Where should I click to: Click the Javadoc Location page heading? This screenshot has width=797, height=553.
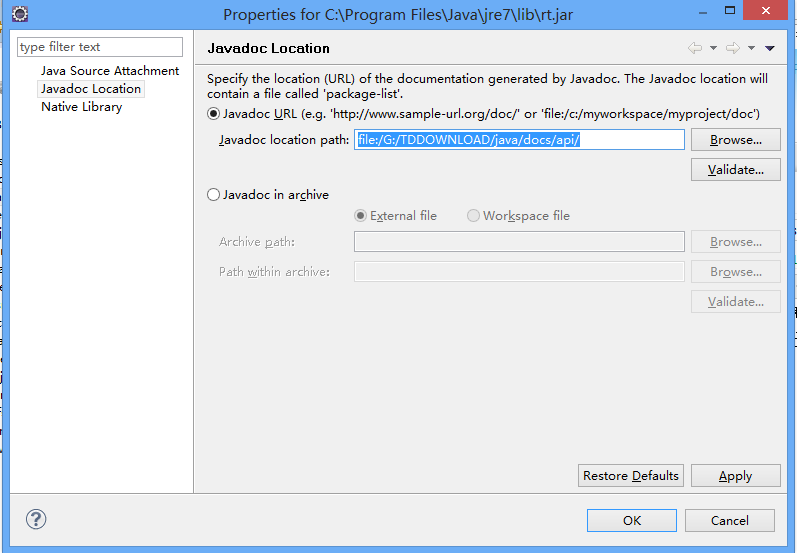(268, 48)
